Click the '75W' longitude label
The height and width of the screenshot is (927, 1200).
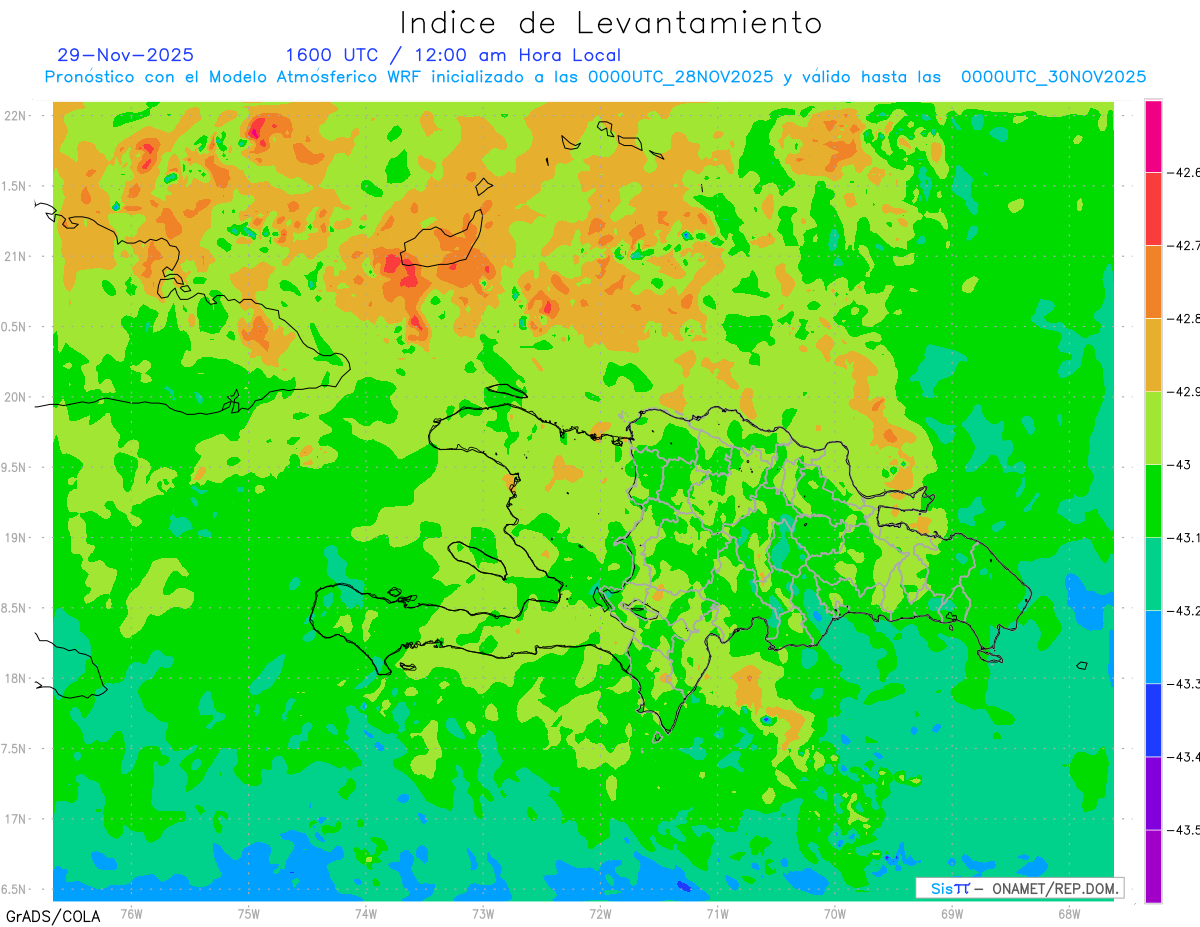(249, 913)
